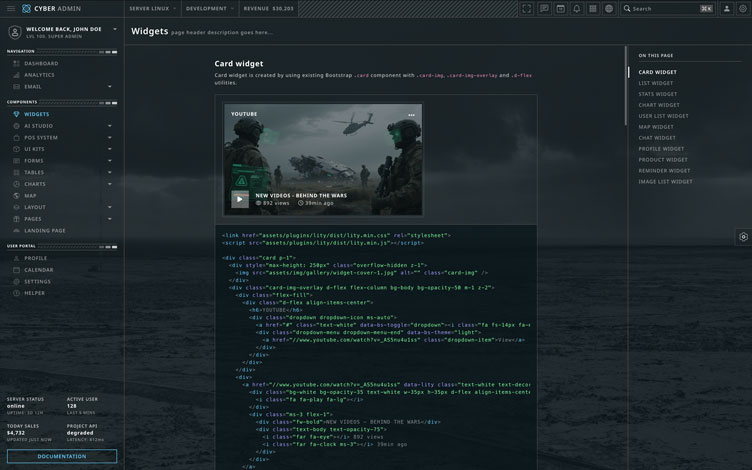Image resolution: width=752 pixels, height=470 pixels.
Task: Go to Dashboard in the sidebar
Action: pyautogui.click(x=41, y=63)
